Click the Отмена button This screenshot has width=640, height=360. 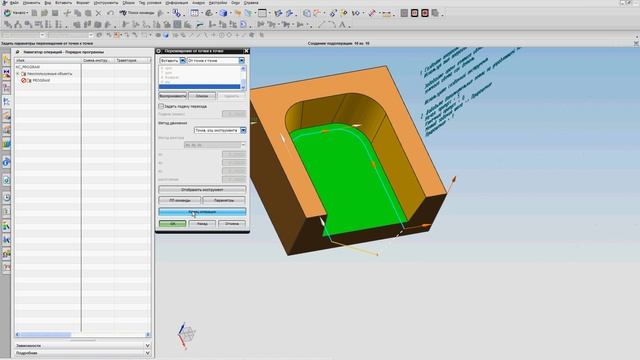[232, 224]
